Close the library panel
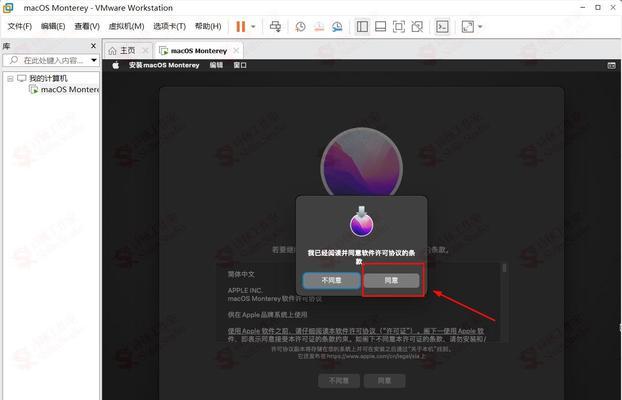This screenshot has height=400, width=622. (x=94, y=46)
